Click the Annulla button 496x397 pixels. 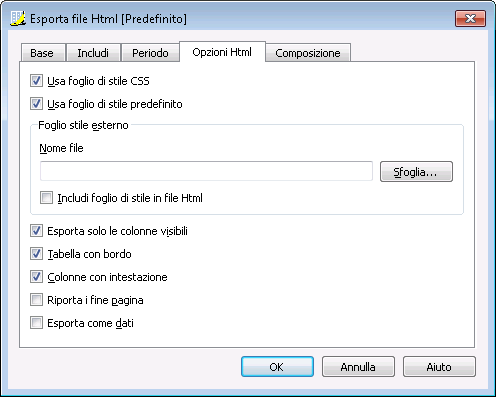(x=358, y=367)
